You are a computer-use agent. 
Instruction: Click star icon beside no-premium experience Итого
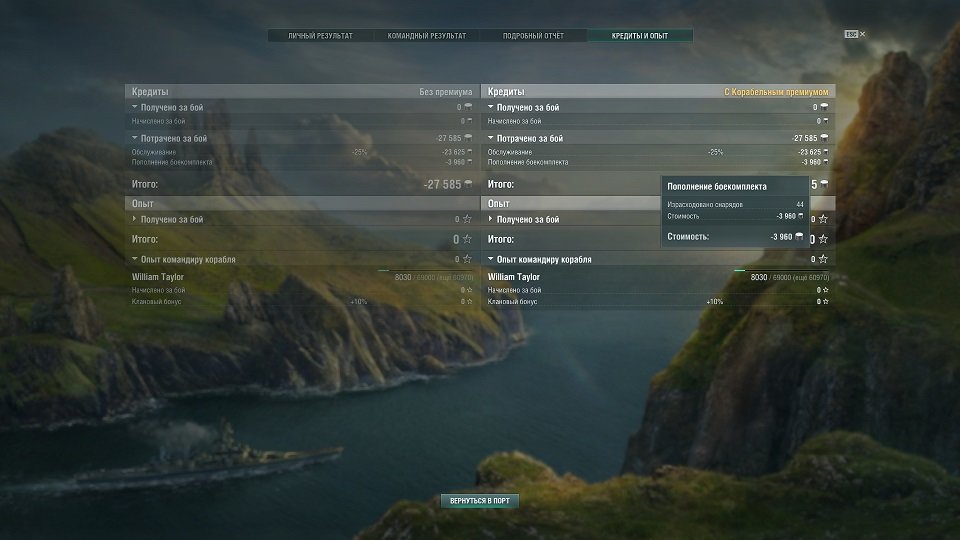[x=467, y=240]
